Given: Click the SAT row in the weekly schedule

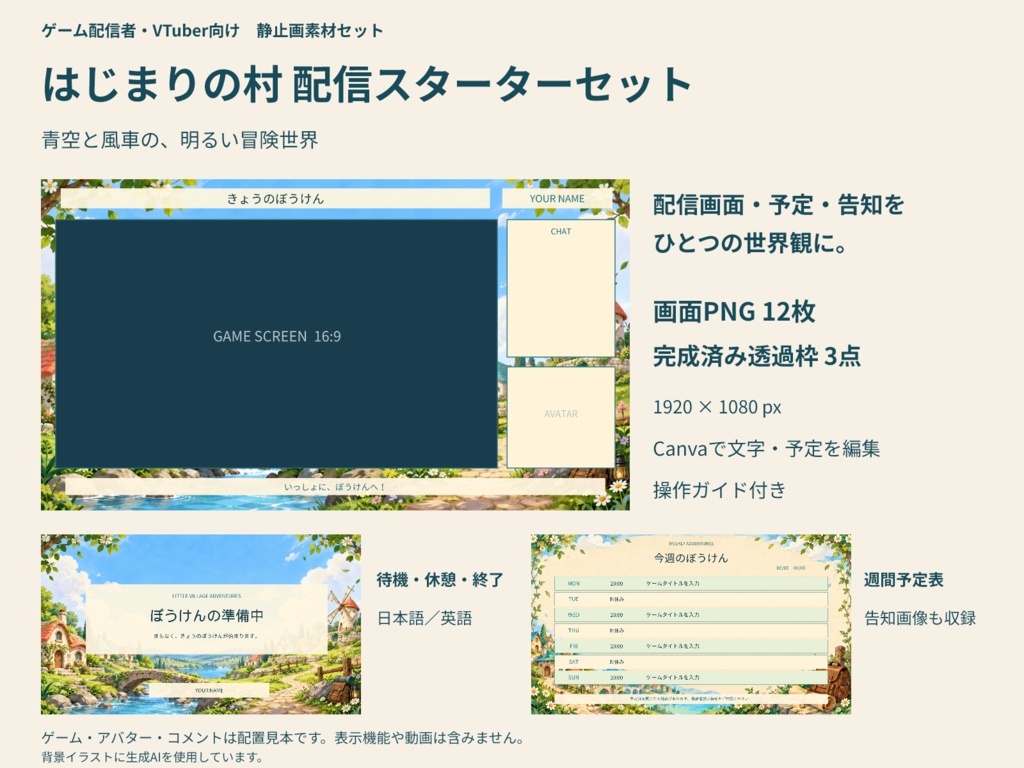Looking at the screenshot, I should (x=691, y=662).
